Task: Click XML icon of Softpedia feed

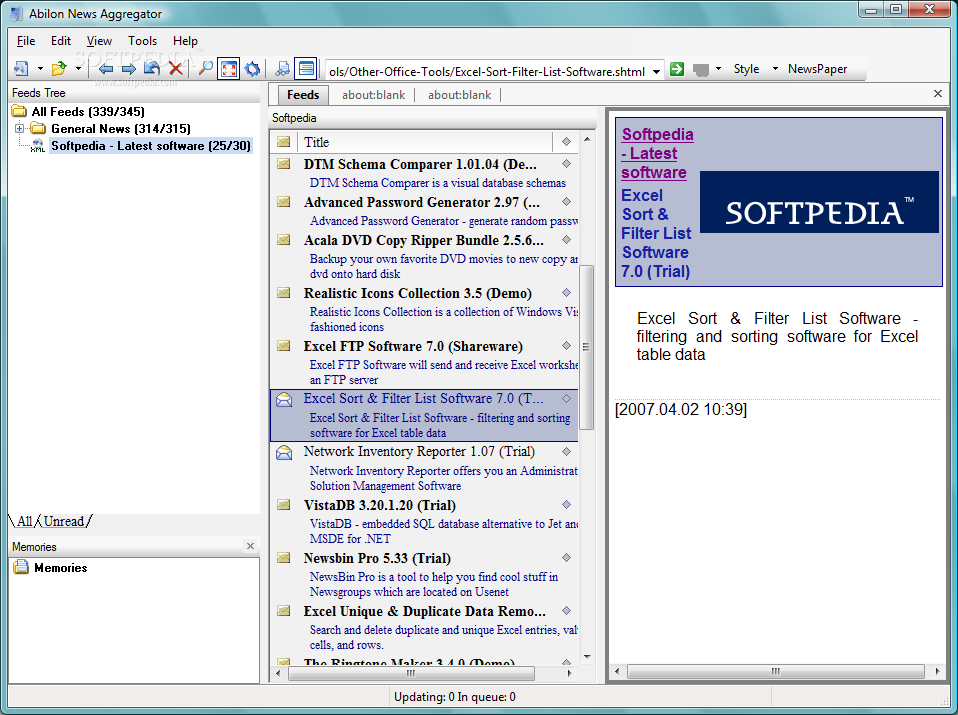Action: [x=38, y=145]
